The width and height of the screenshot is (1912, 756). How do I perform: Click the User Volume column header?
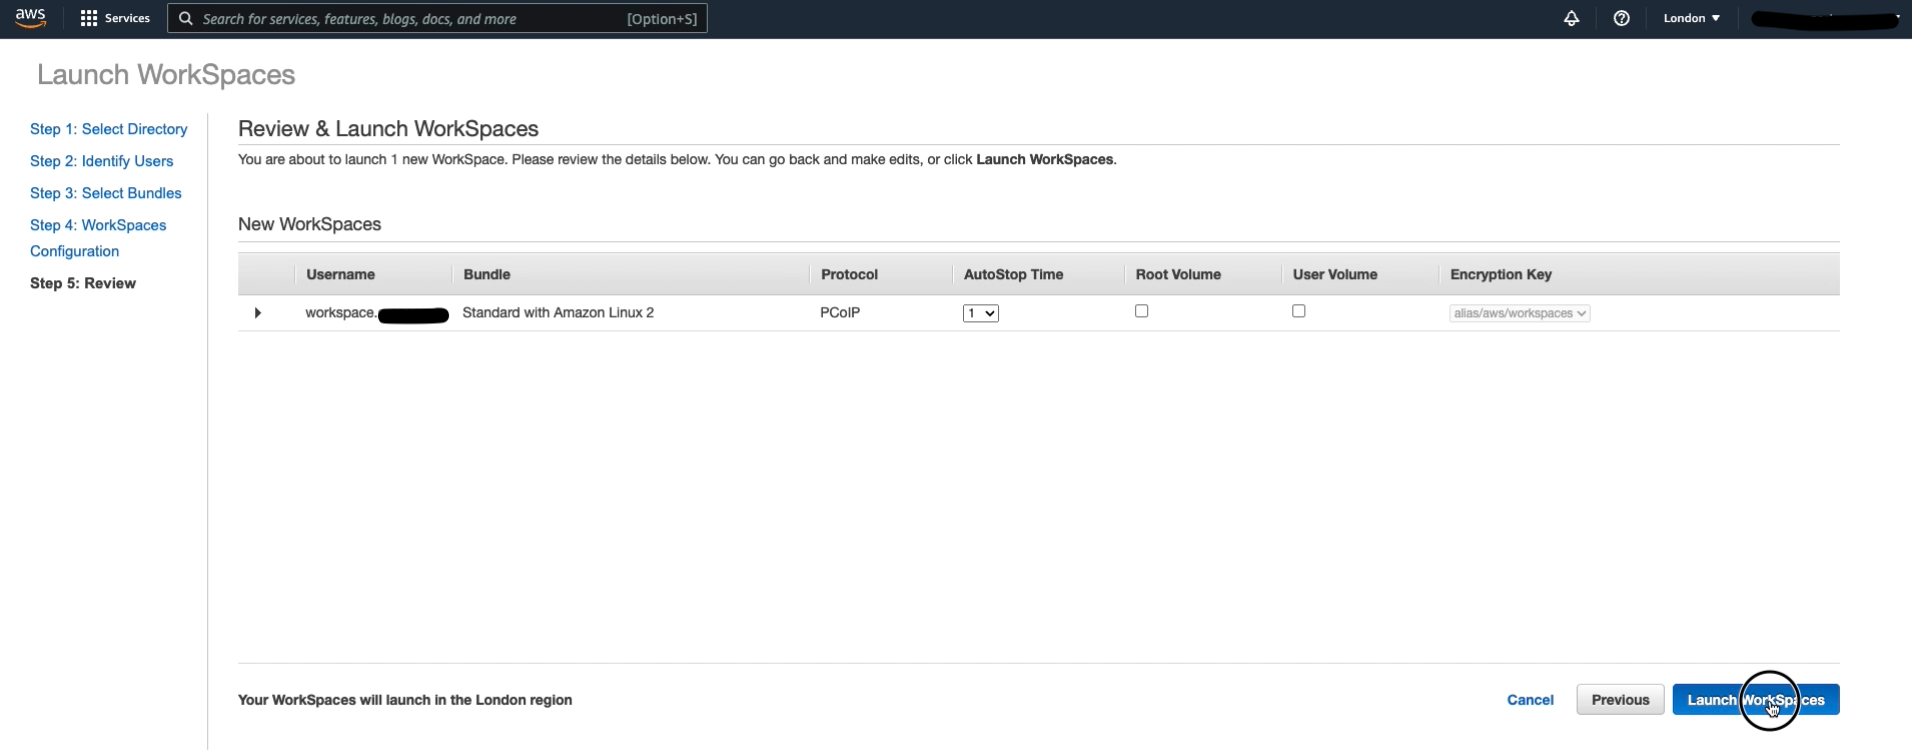tap(1335, 275)
